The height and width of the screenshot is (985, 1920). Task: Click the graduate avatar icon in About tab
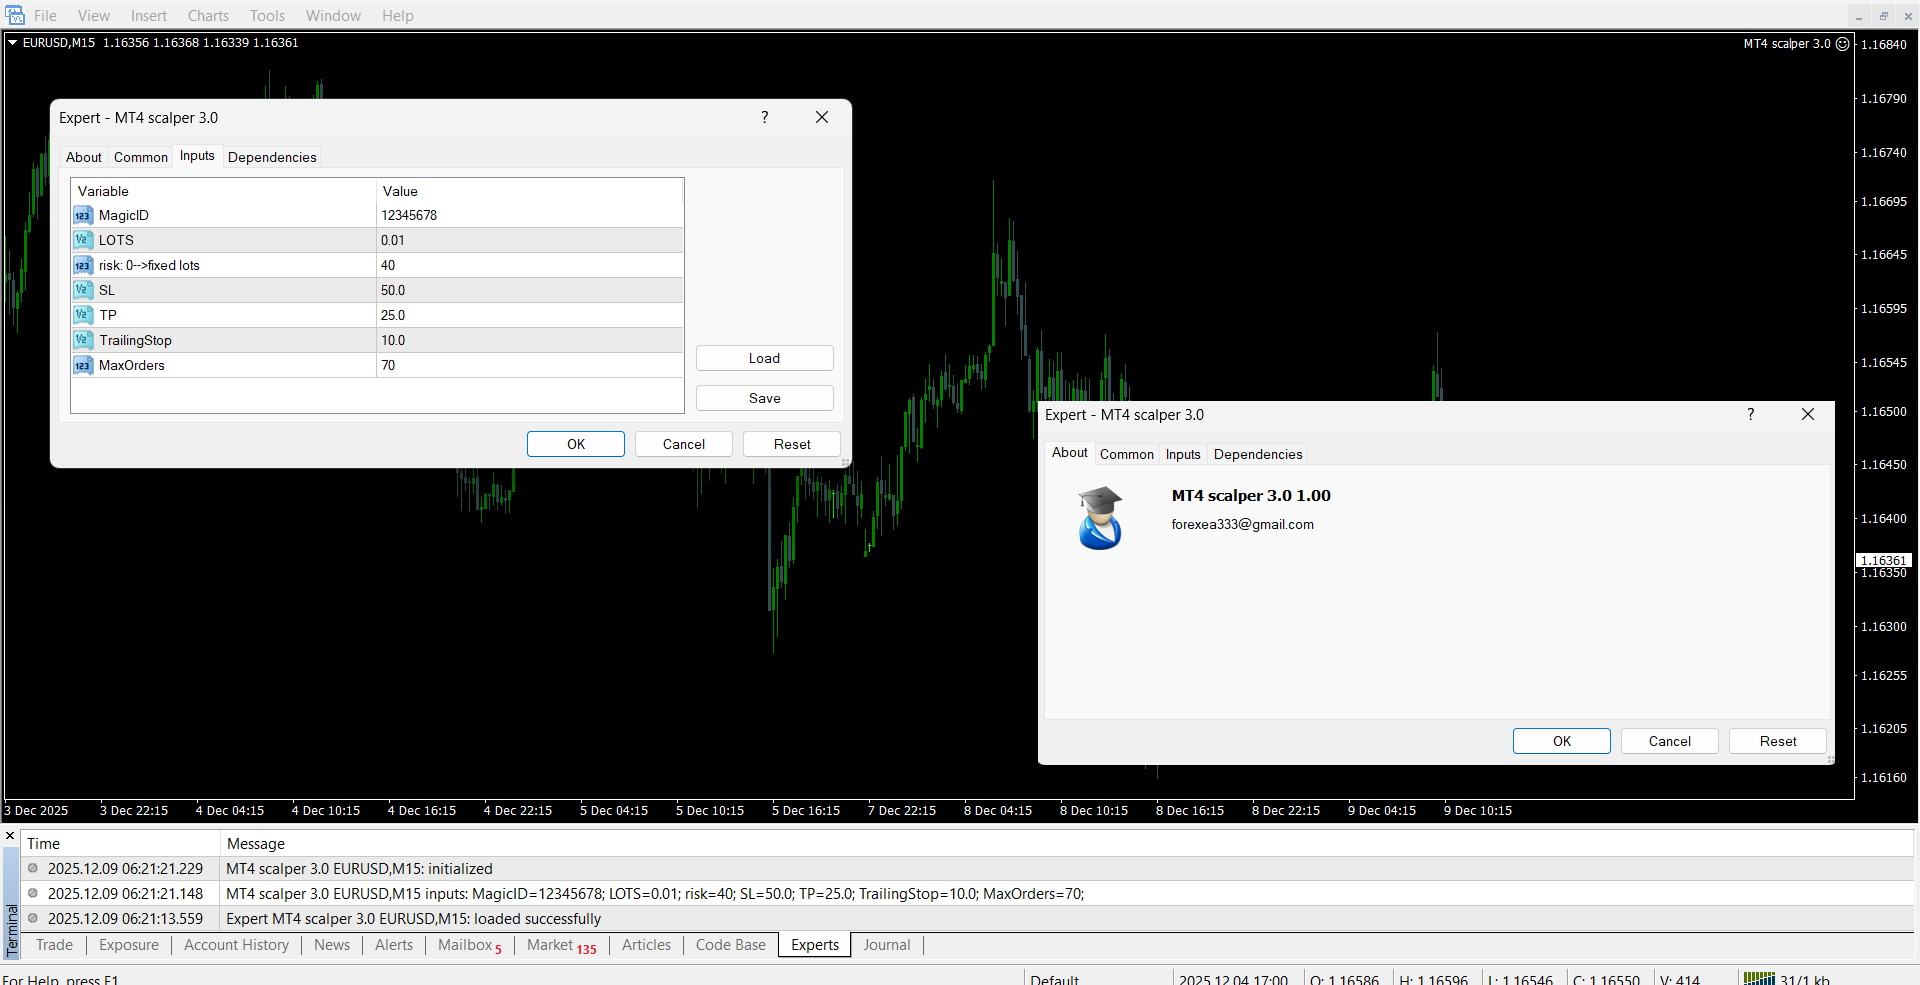1100,518
